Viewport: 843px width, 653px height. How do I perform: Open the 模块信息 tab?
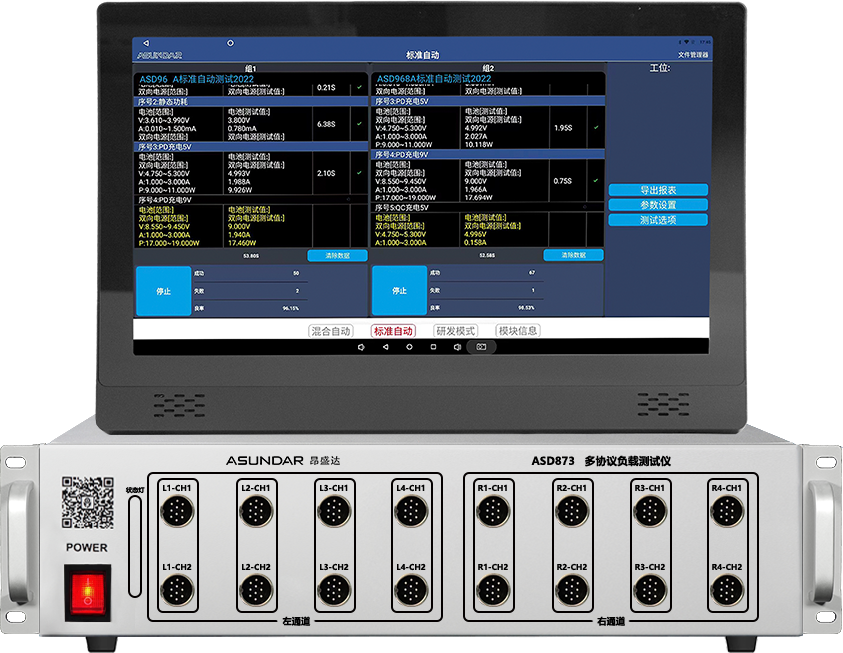coord(518,331)
